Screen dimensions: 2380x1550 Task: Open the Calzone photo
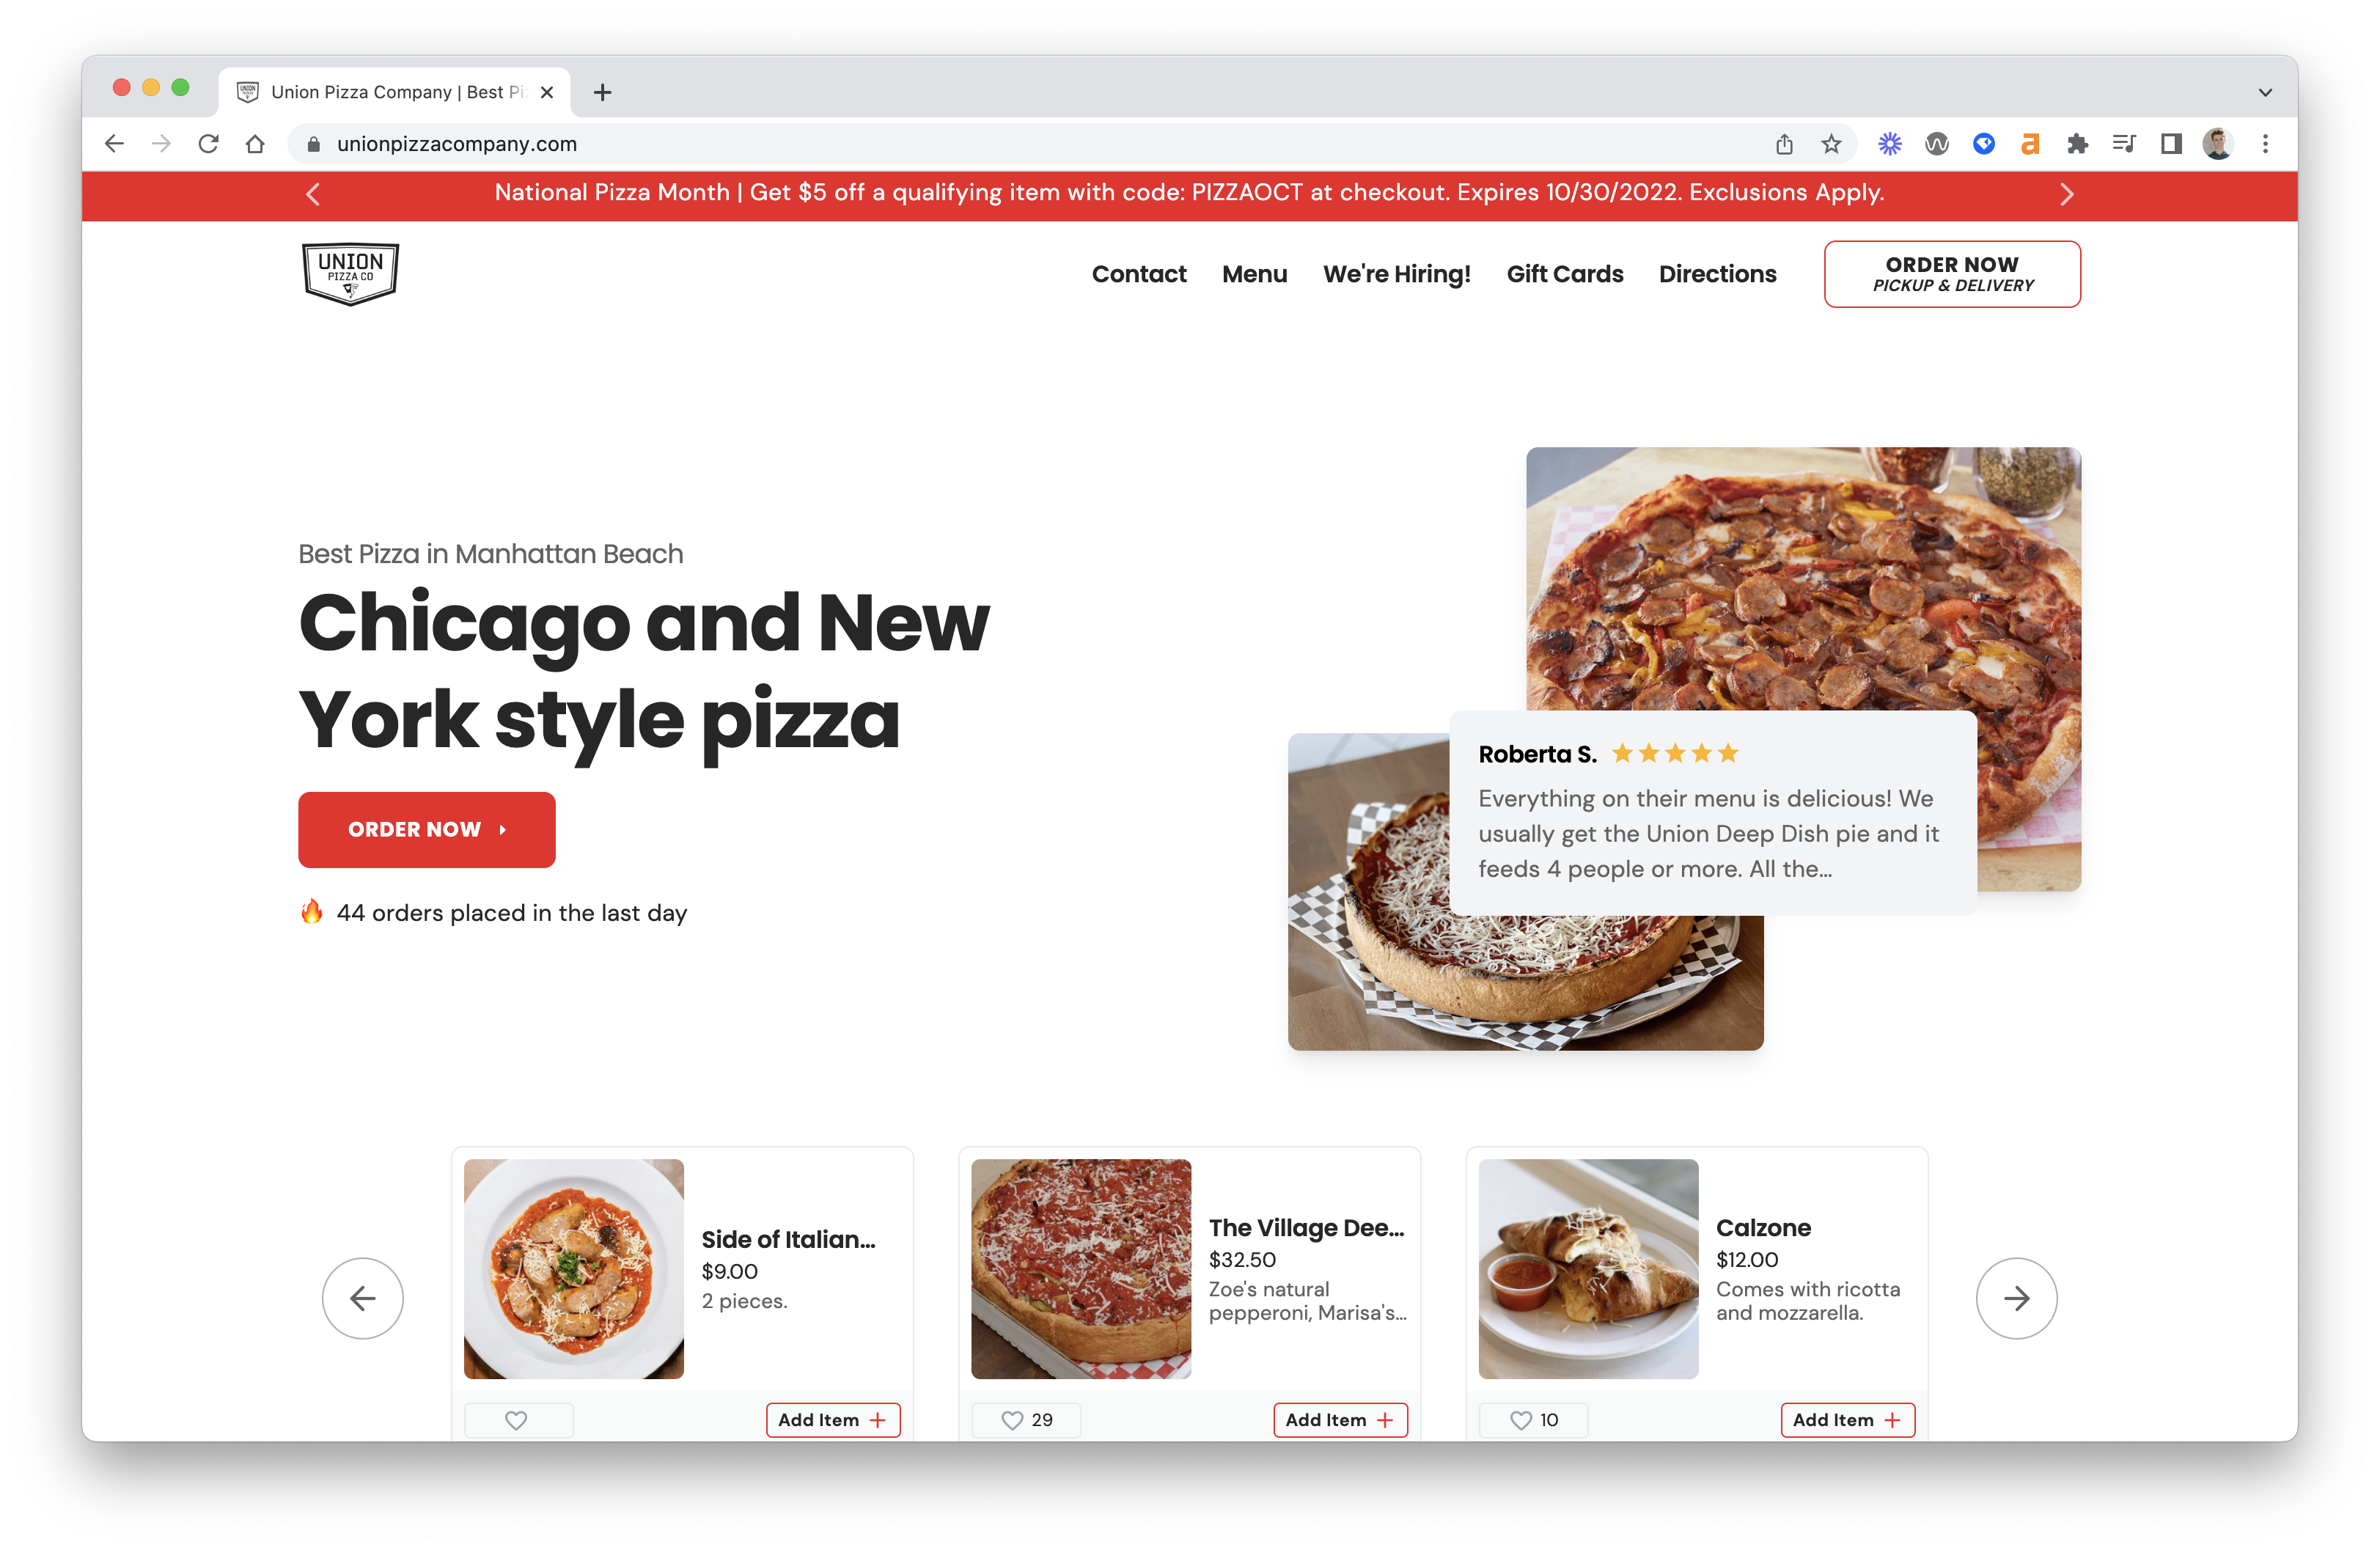click(1588, 1268)
